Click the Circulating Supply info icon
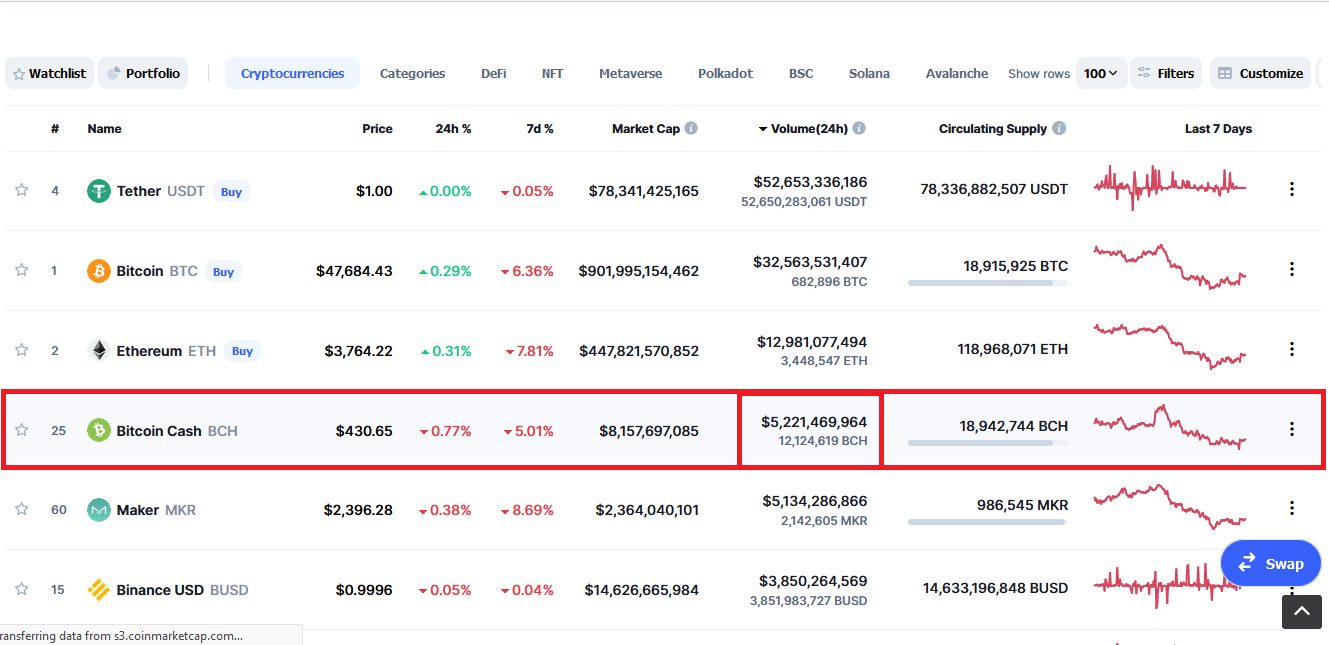Screen dimensions: 1329x645 click(x=1059, y=128)
